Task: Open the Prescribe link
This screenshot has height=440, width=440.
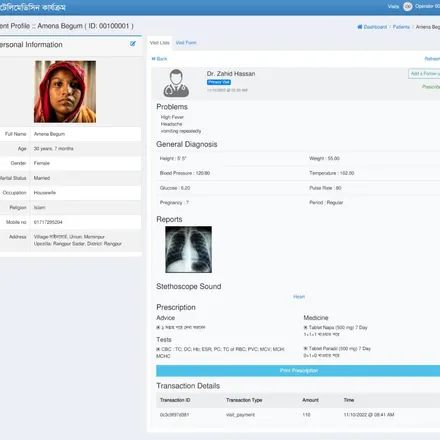Action: [x=431, y=87]
